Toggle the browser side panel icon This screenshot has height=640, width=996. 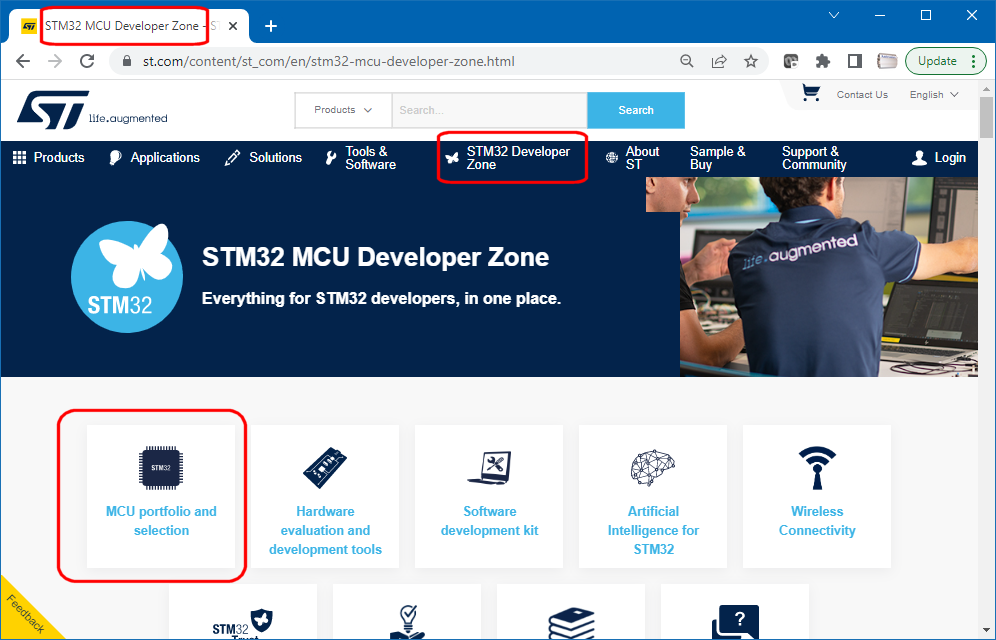pyautogui.click(x=855, y=61)
